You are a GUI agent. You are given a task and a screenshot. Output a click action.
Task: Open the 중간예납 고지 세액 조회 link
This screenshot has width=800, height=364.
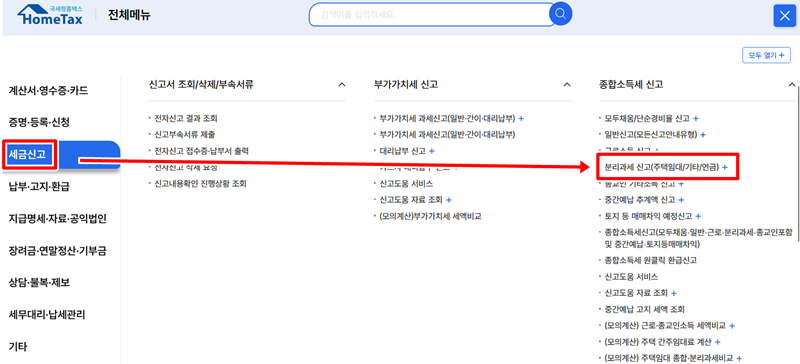click(x=644, y=309)
